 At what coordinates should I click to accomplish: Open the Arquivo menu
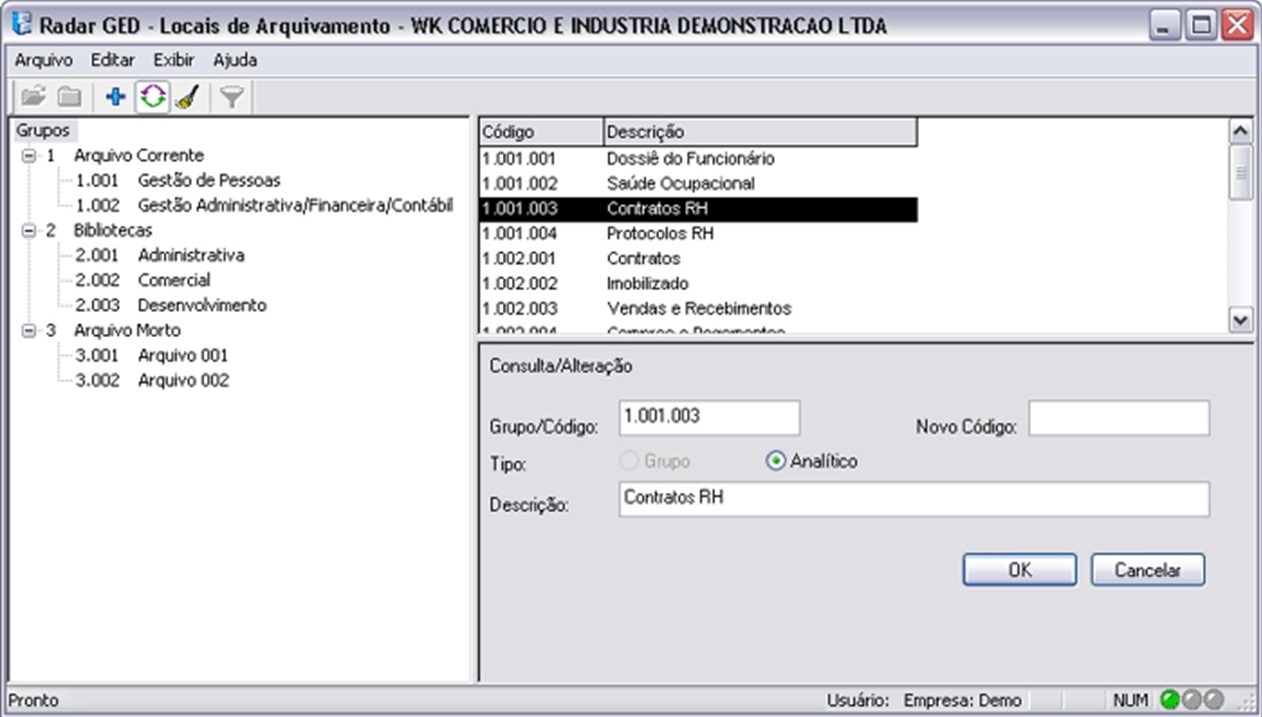point(43,60)
